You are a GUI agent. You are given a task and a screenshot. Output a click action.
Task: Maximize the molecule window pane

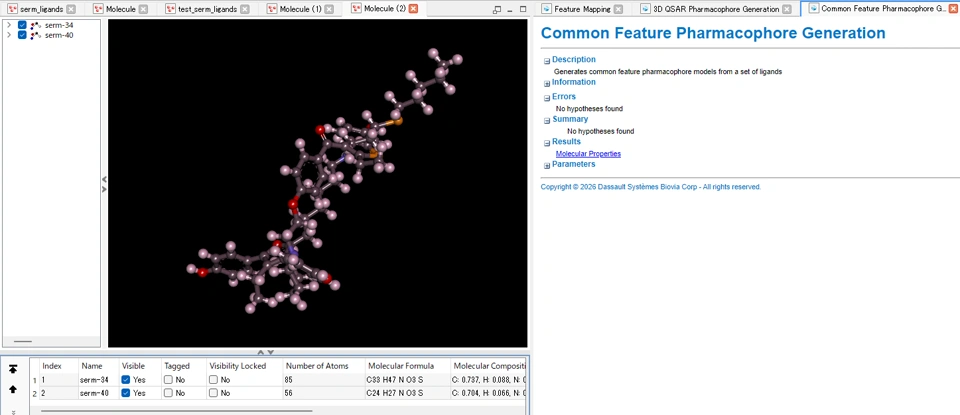coord(523,9)
